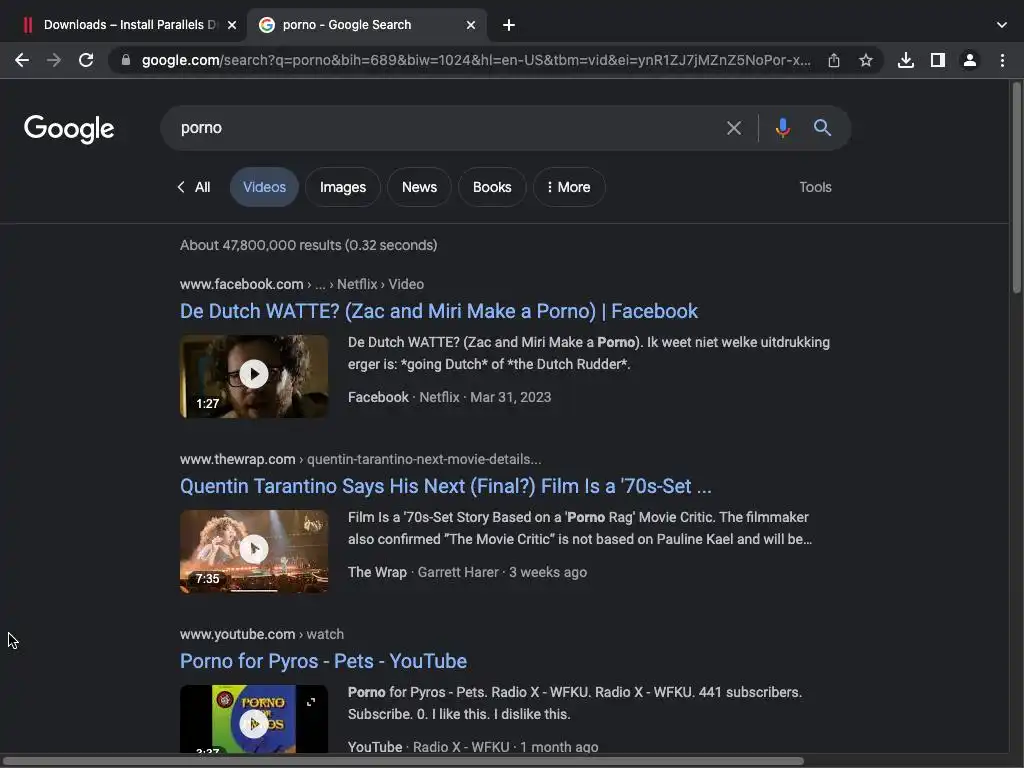Viewport: 1024px width, 768px height.
Task: Expand the More filters dropdown
Action: tap(569, 187)
